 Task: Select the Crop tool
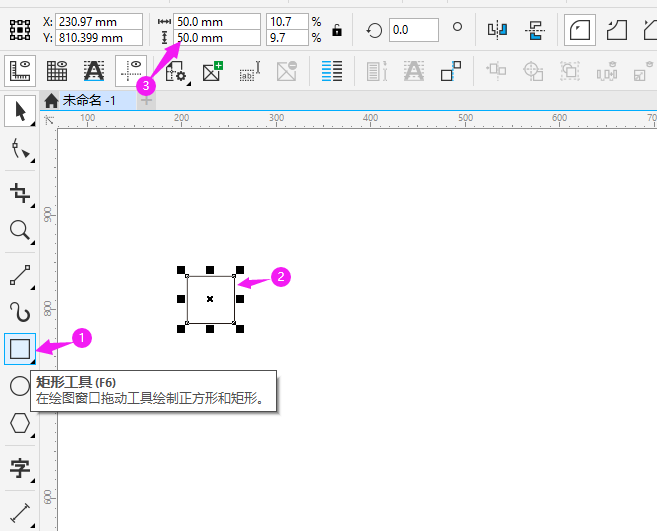(x=20, y=193)
